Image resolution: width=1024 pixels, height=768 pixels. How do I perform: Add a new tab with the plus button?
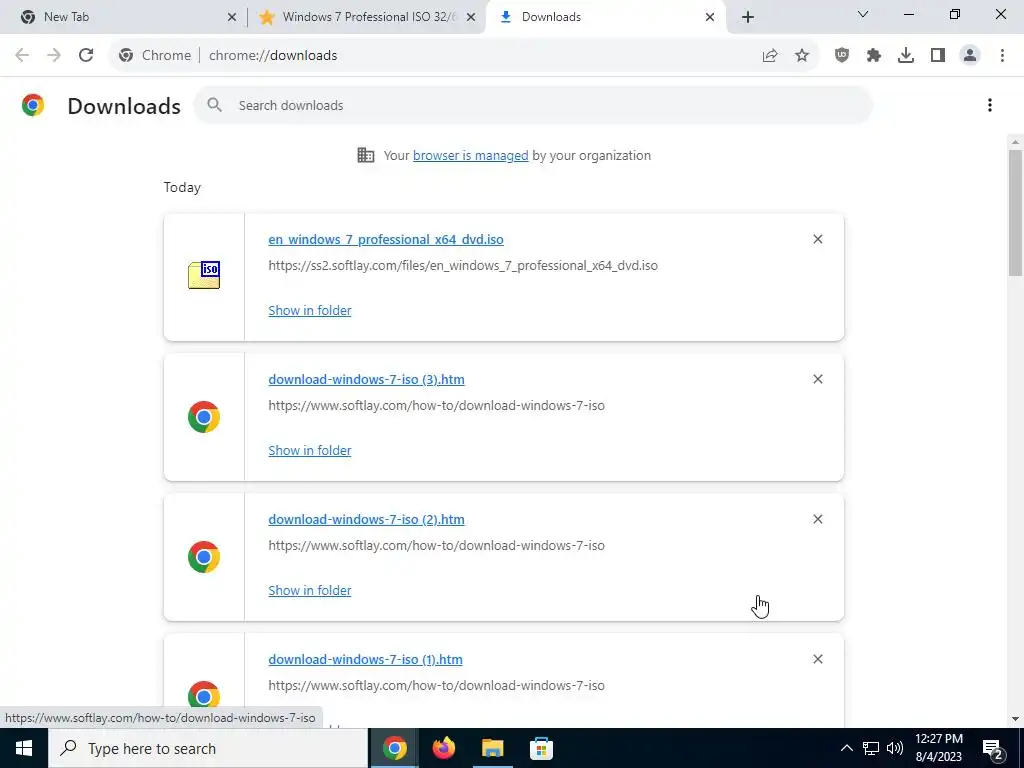click(x=748, y=17)
